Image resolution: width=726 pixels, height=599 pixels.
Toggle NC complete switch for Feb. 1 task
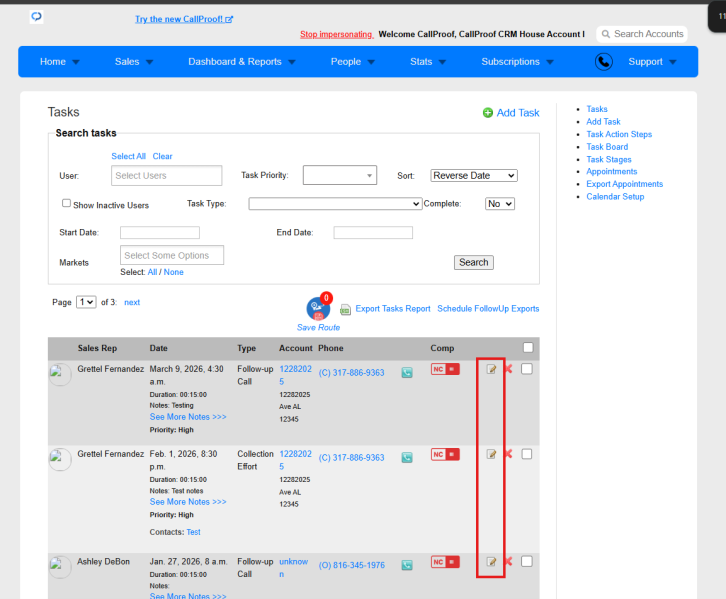445,454
